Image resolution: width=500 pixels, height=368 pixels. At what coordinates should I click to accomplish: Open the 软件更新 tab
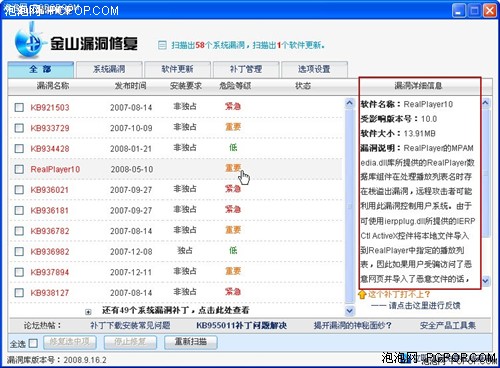pyautogui.click(x=178, y=69)
